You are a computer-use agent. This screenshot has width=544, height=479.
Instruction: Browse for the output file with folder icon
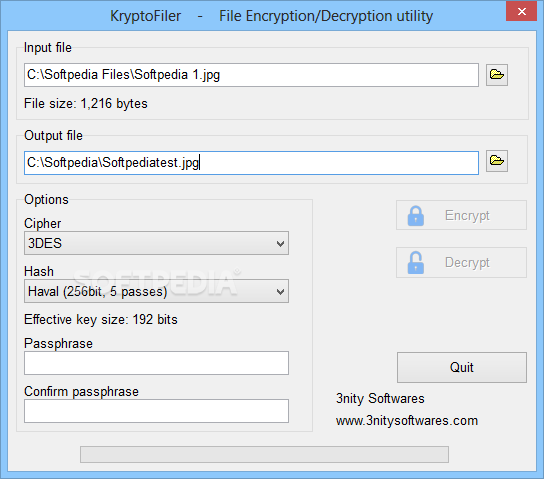496,161
